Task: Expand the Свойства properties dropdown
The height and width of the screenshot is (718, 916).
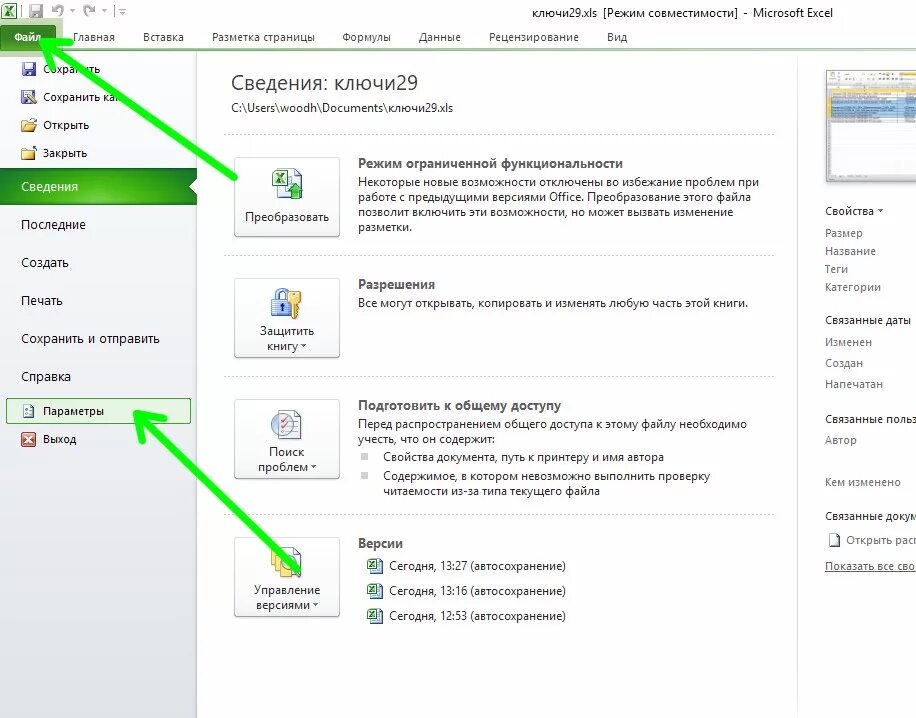Action: (853, 211)
